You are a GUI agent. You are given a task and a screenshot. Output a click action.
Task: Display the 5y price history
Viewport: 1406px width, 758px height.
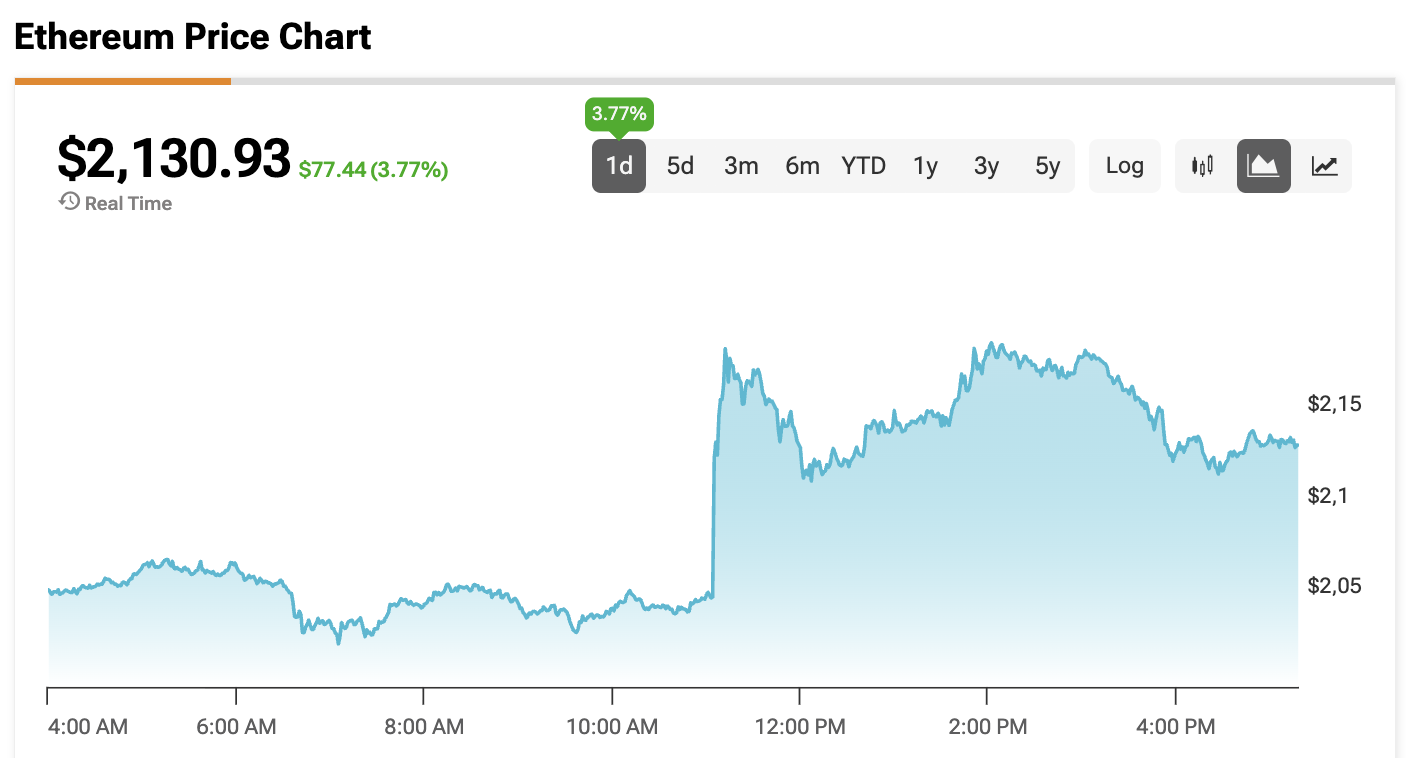pyautogui.click(x=1047, y=166)
